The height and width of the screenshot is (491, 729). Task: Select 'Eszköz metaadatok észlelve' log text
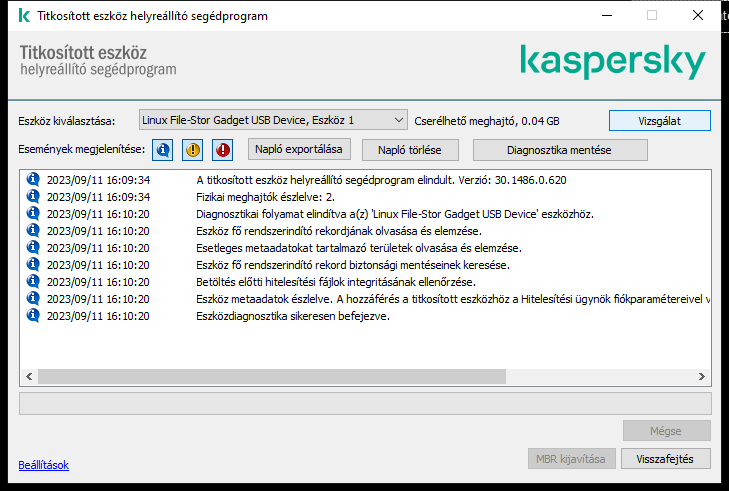453,299
